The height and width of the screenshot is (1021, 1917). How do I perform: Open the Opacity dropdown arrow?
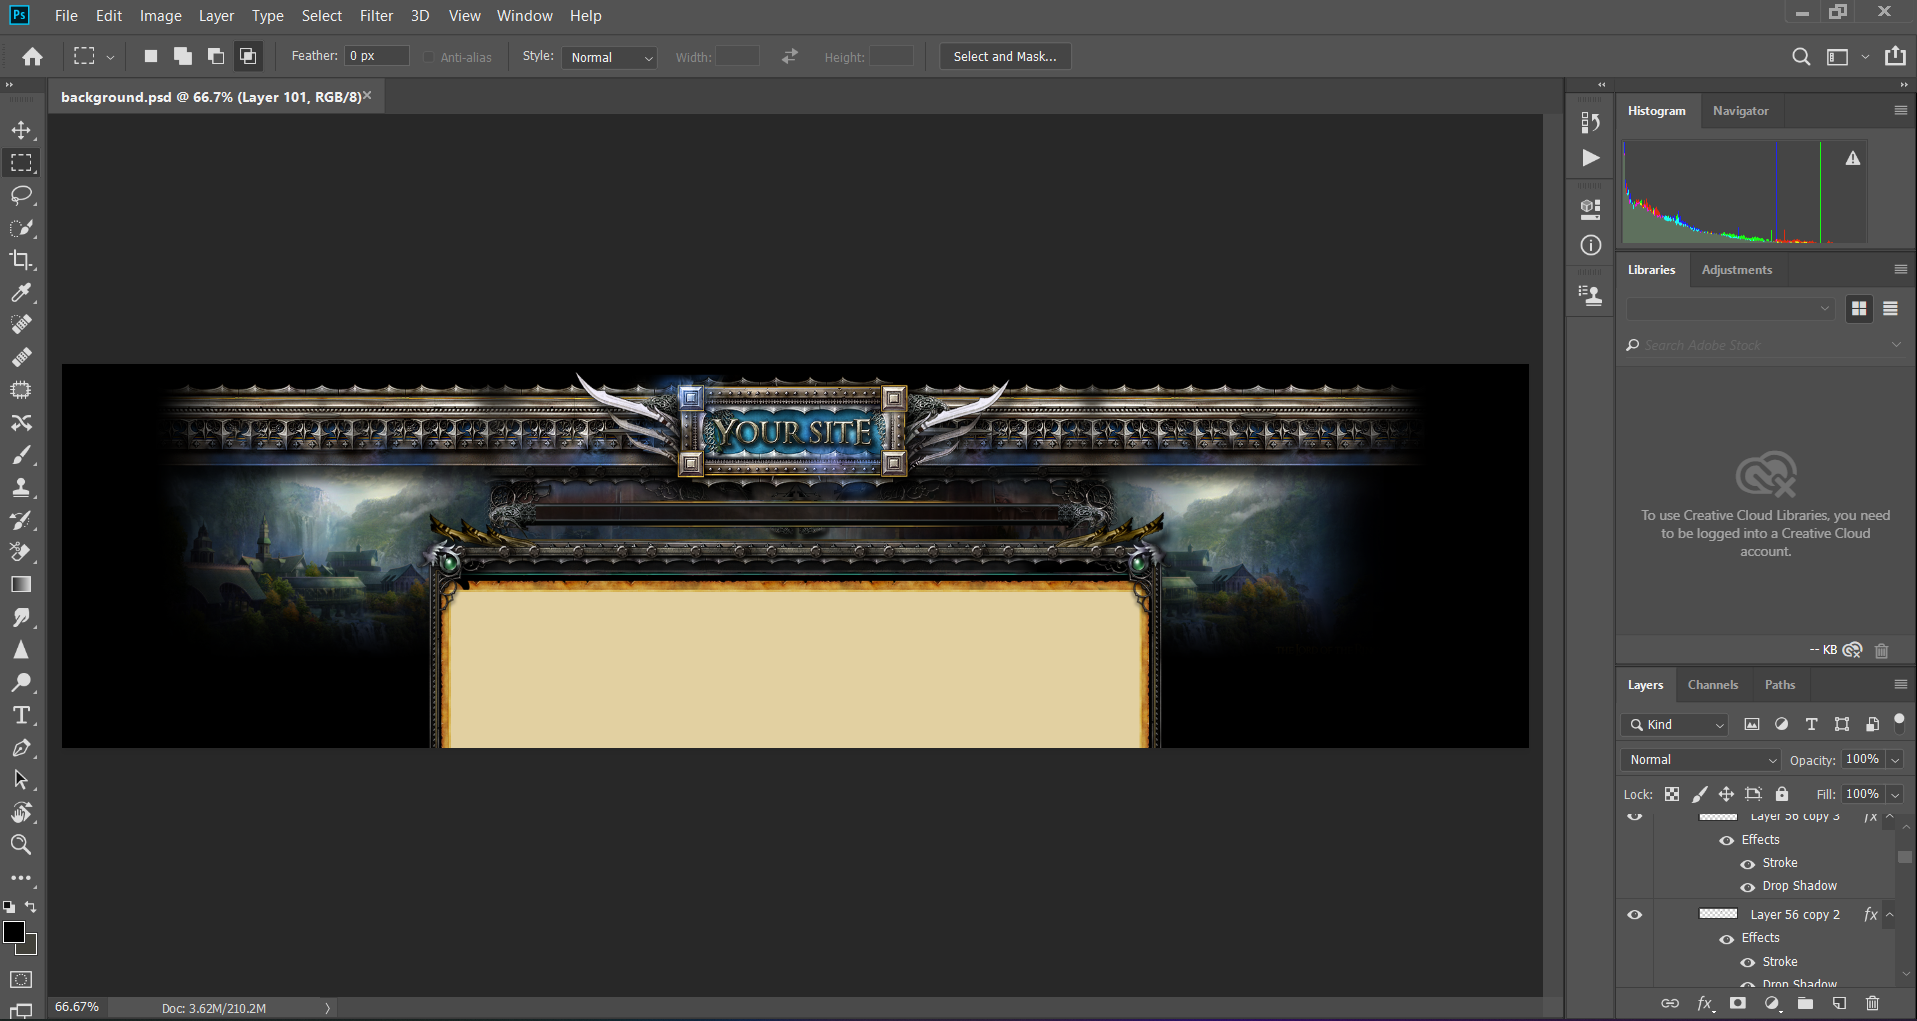(1895, 760)
